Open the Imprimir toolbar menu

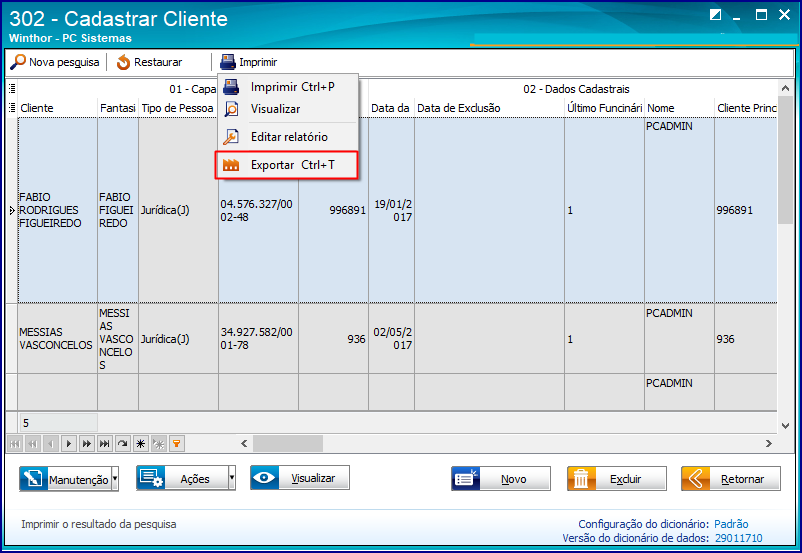[249, 62]
